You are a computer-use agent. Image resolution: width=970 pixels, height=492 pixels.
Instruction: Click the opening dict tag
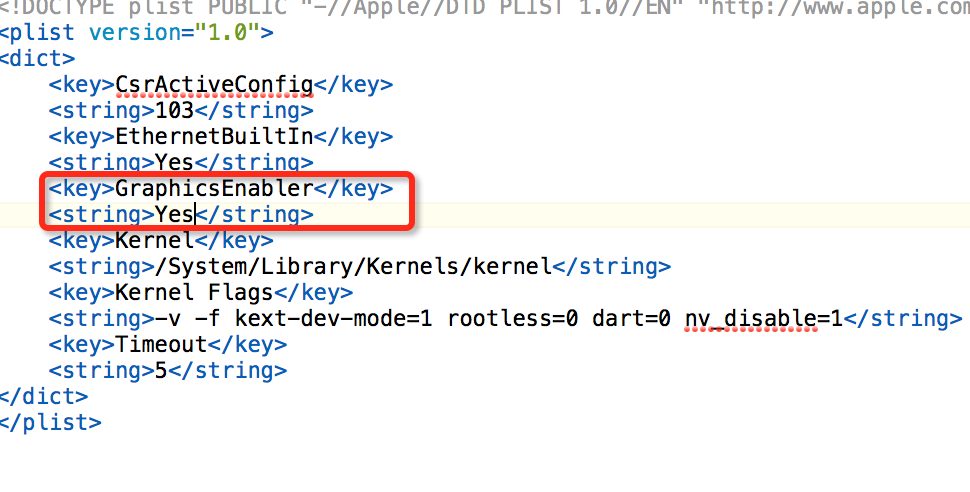37,58
